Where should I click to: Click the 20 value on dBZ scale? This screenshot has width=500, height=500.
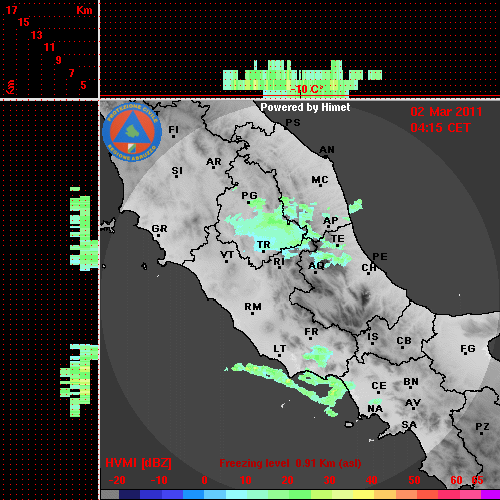287,480
